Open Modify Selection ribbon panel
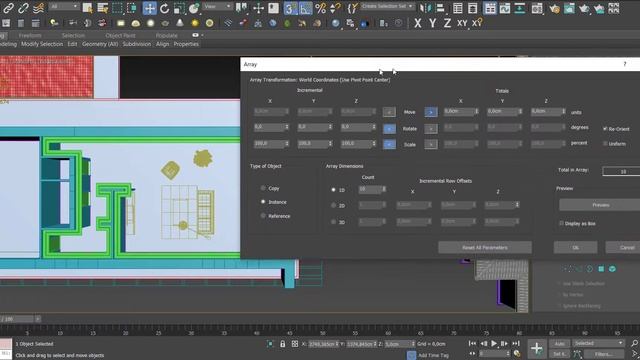This screenshot has width=640, height=360. click(42, 44)
